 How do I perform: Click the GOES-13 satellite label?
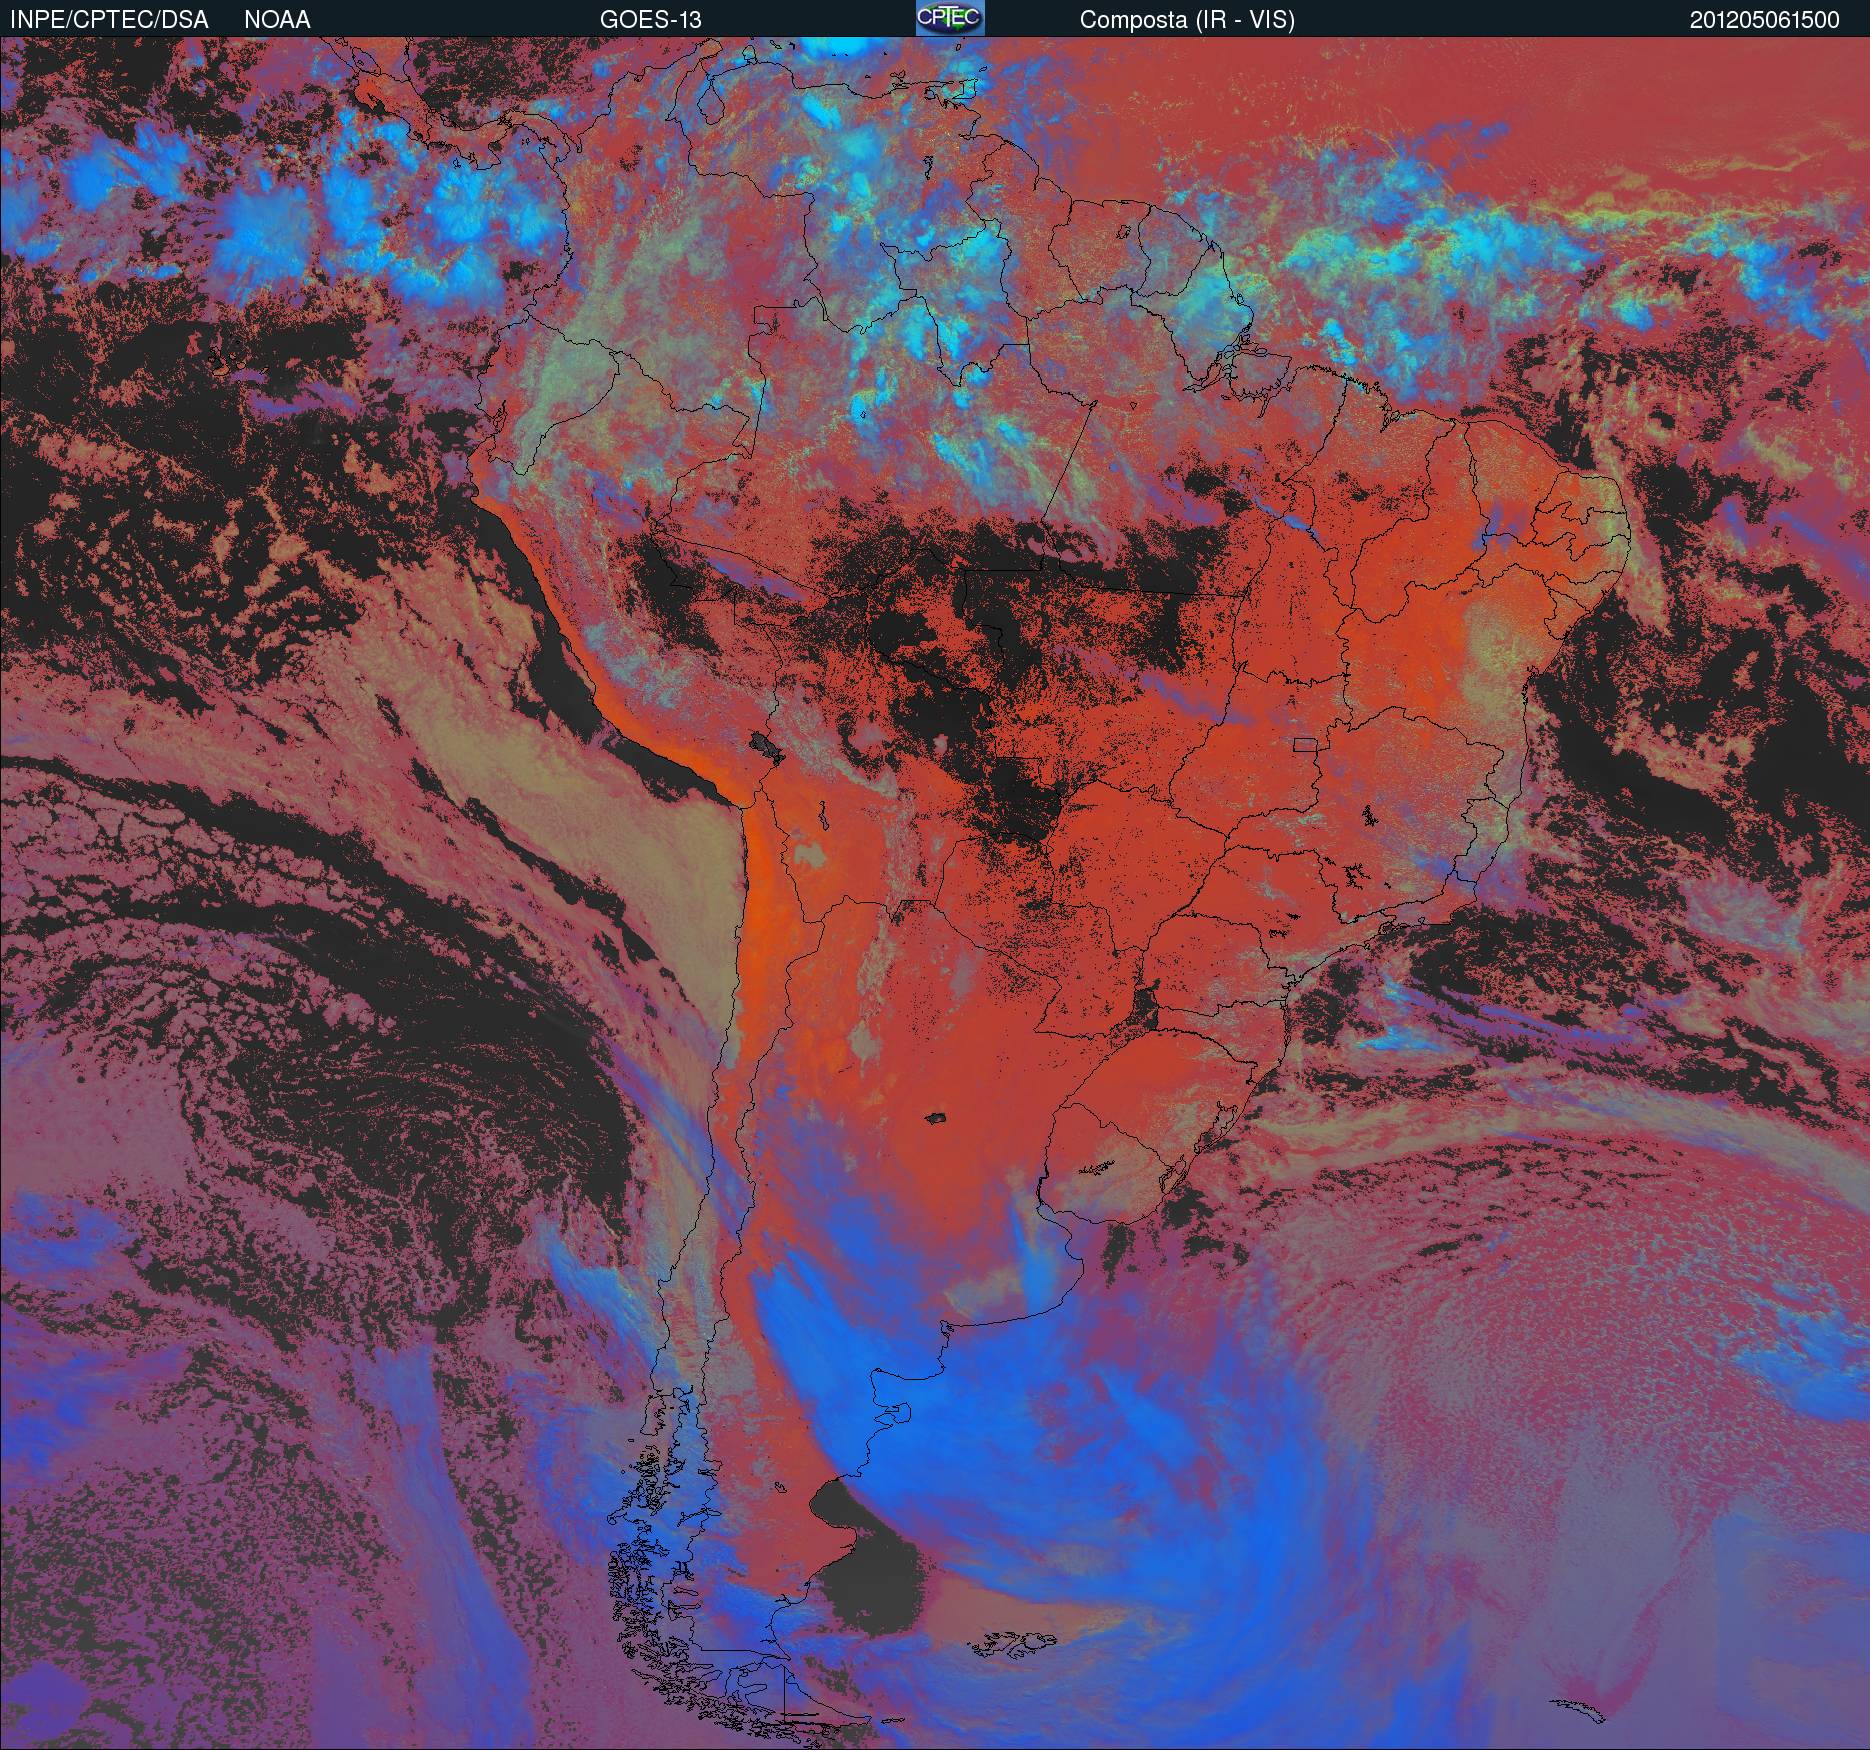[x=650, y=20]
